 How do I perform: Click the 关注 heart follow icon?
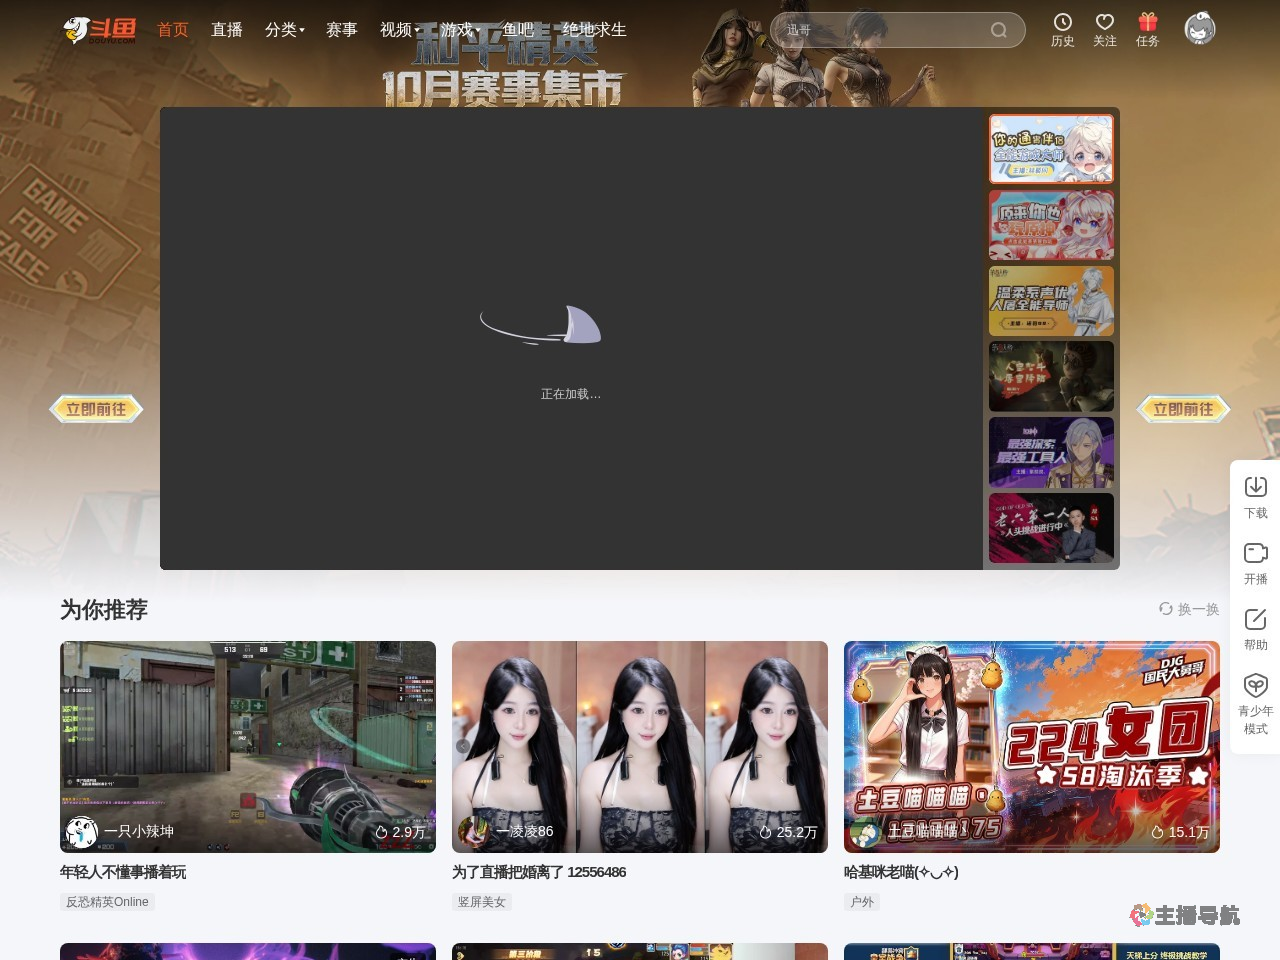pos(1104,30)
